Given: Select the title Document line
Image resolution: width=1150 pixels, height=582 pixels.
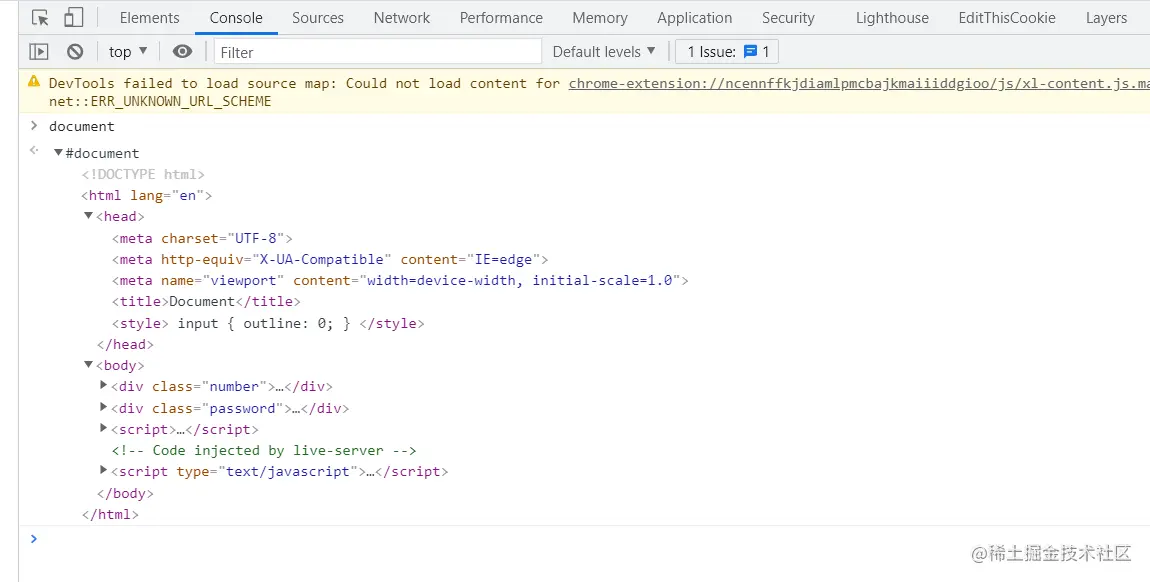Looking at the screenshot, I should [206, 302].
